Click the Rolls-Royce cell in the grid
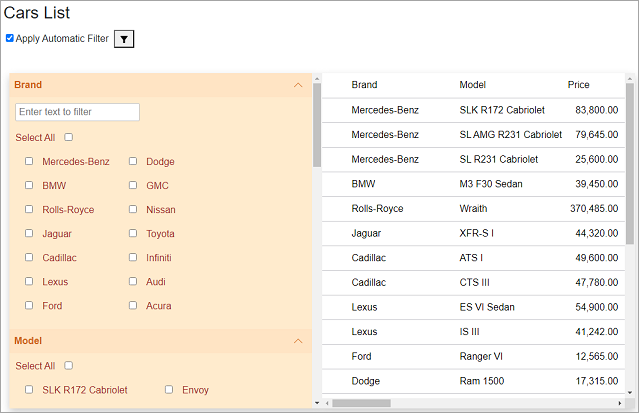 coord(377,209)
